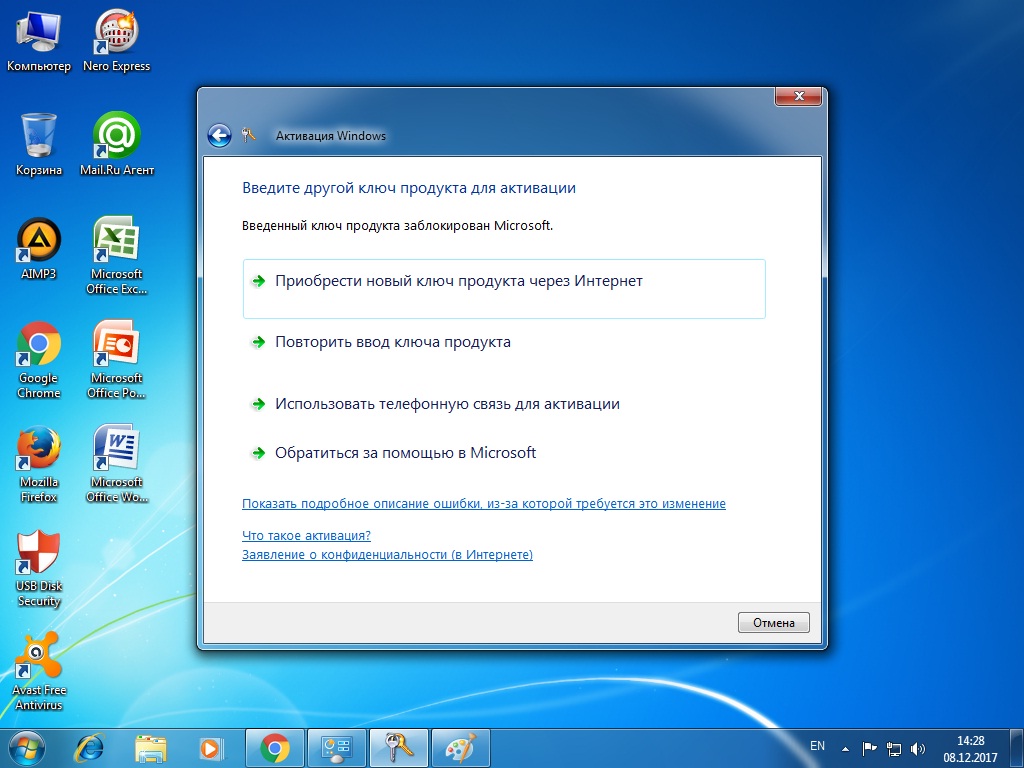Screen dimensions: 1024x768
Task: Click the EN language indicator
Action: tap(817, 746)
